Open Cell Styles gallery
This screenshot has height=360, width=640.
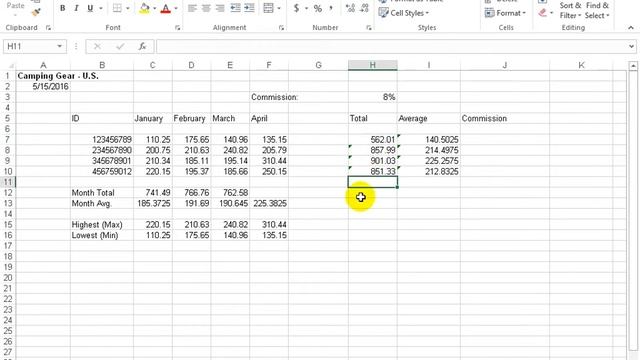click(404, 13)
